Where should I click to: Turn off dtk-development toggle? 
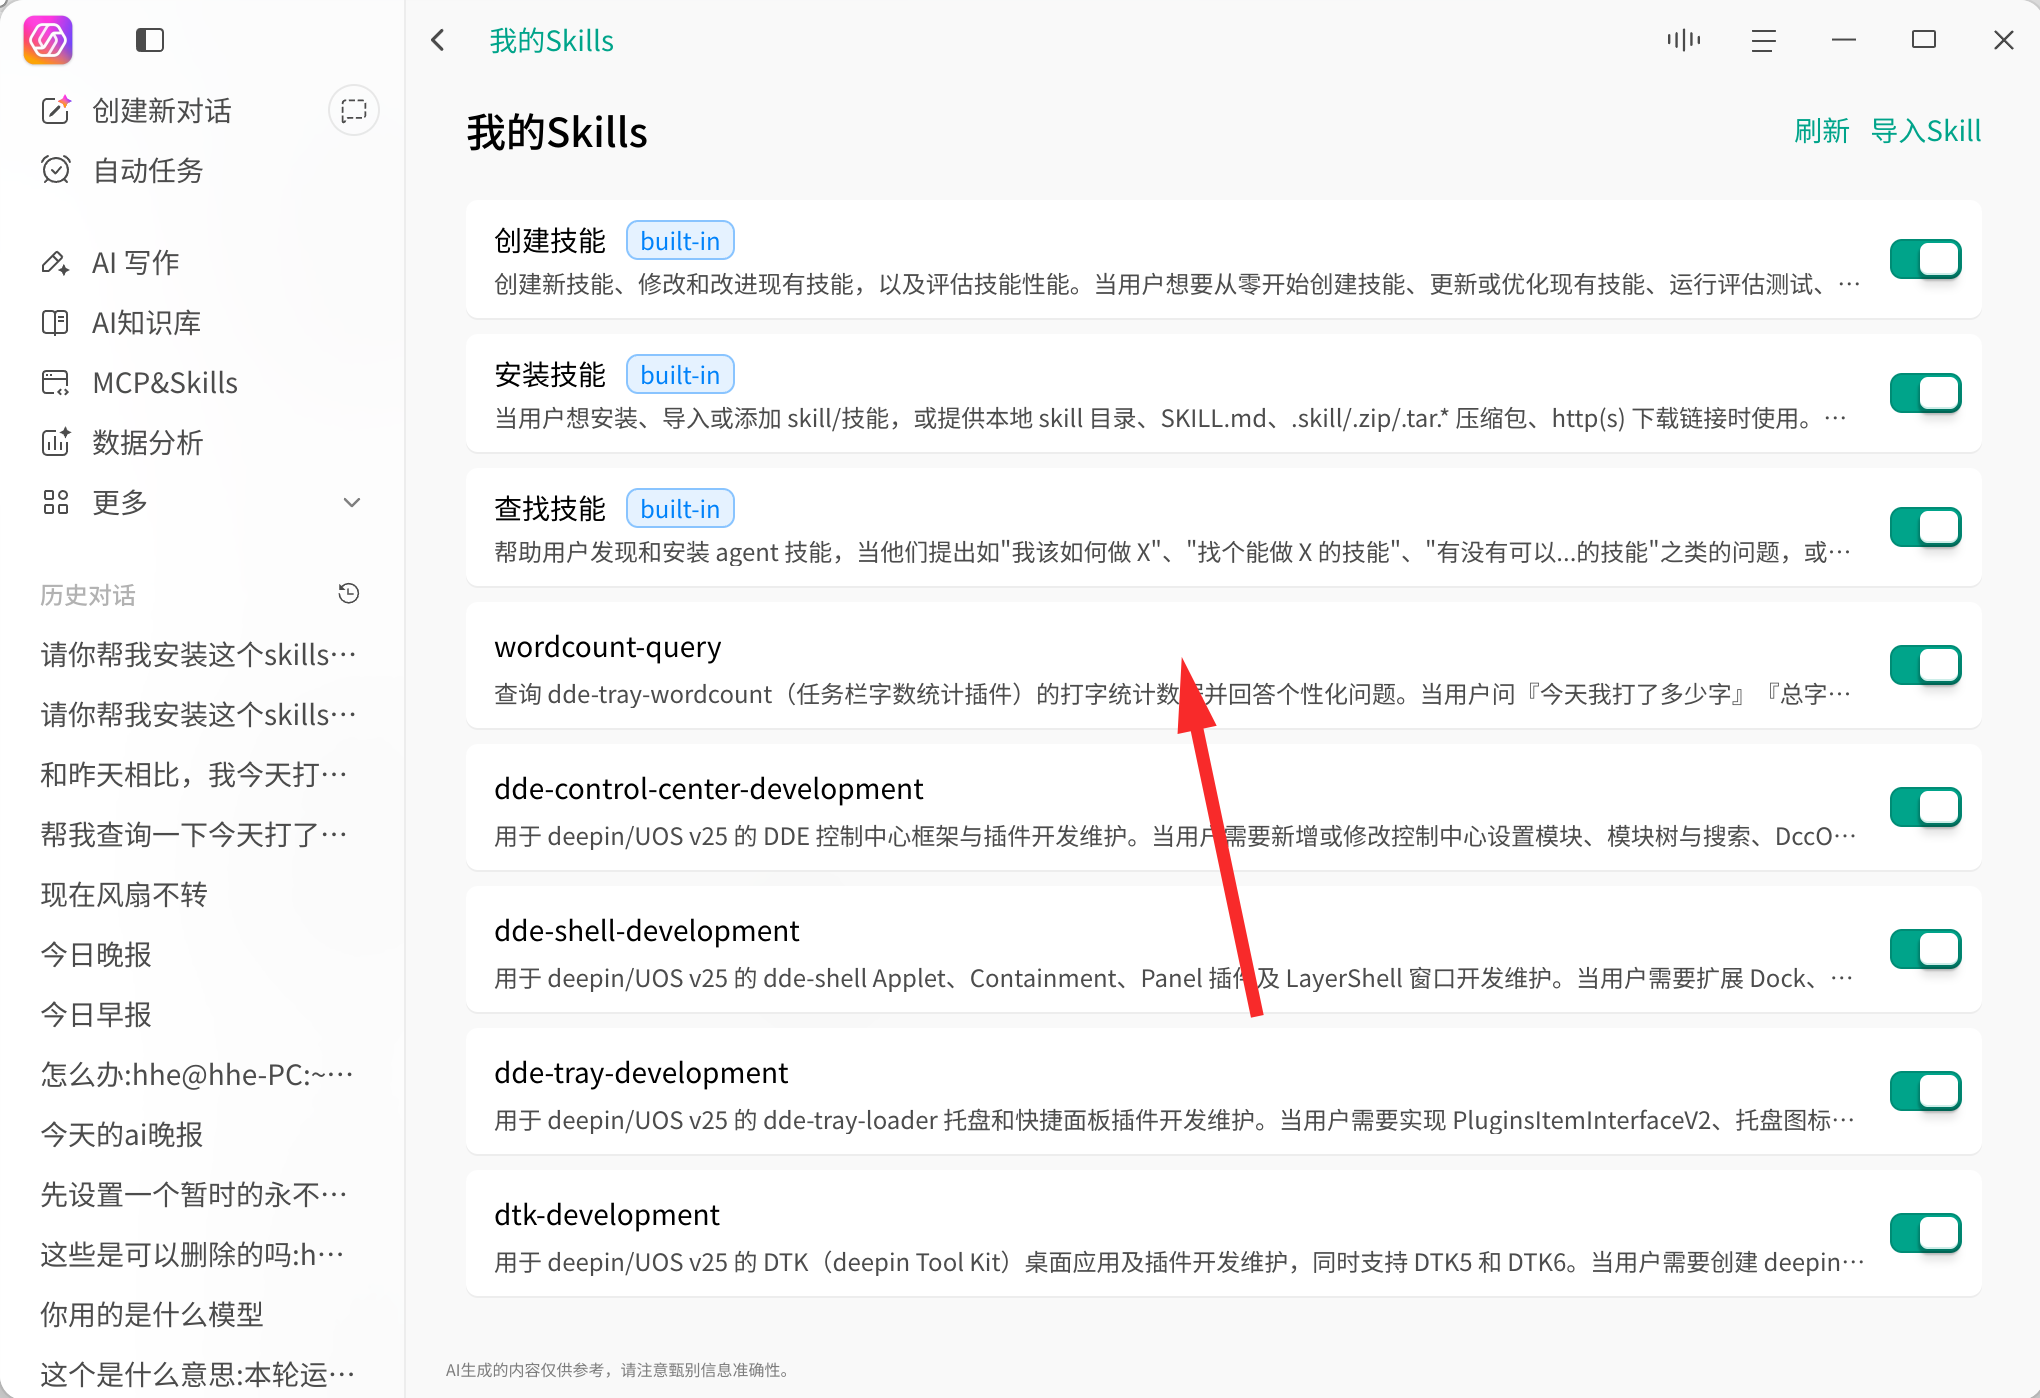click(x=1925, y=1234)
